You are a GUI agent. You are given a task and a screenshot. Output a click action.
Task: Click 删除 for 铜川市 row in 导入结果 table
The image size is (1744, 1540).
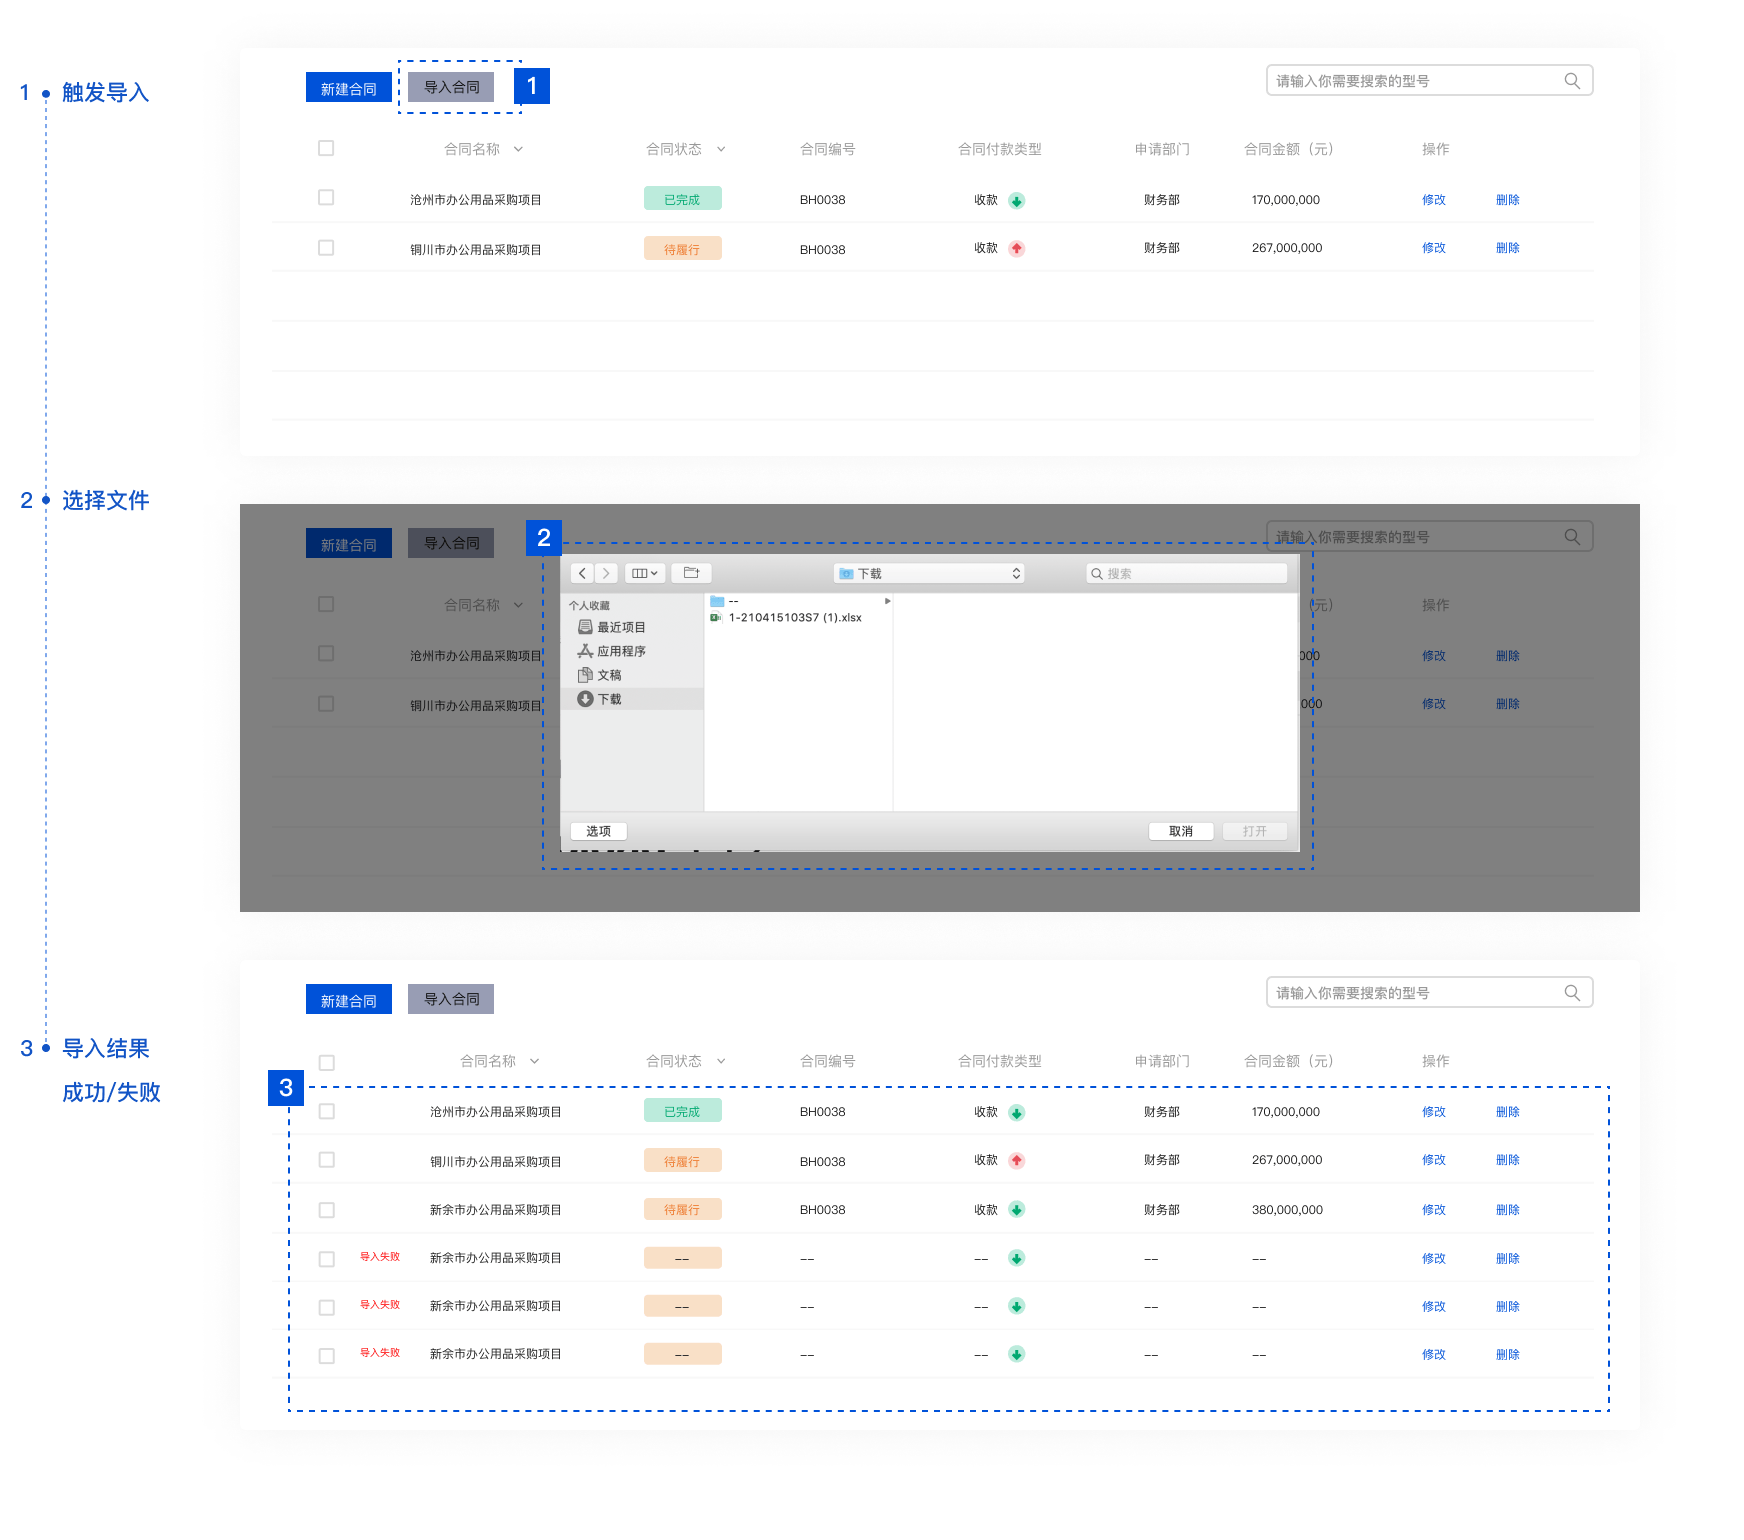coord(1508,1160)
